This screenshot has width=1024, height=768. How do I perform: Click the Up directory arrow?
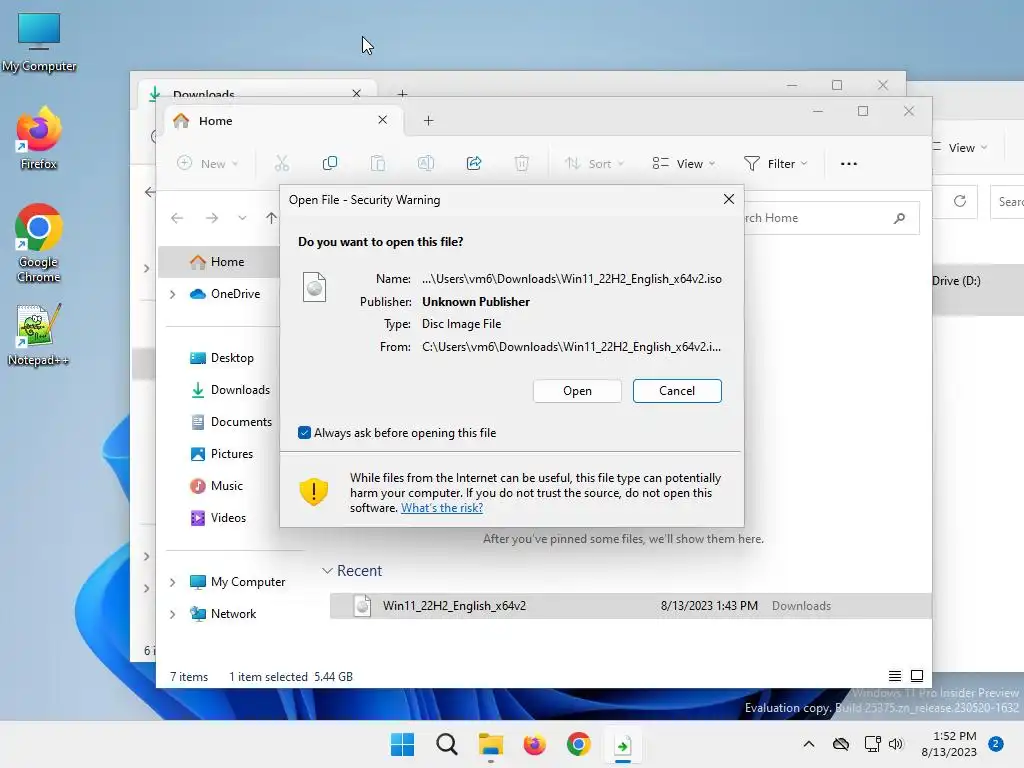(x=272, y=218)
